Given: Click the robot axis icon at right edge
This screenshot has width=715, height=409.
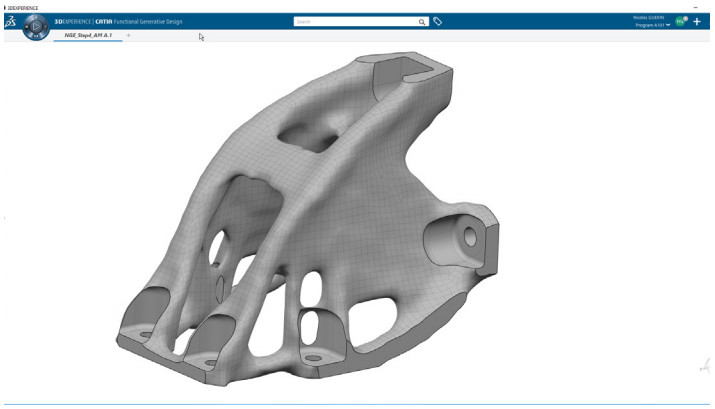Looking at the screenshot, I should [707, 367].
